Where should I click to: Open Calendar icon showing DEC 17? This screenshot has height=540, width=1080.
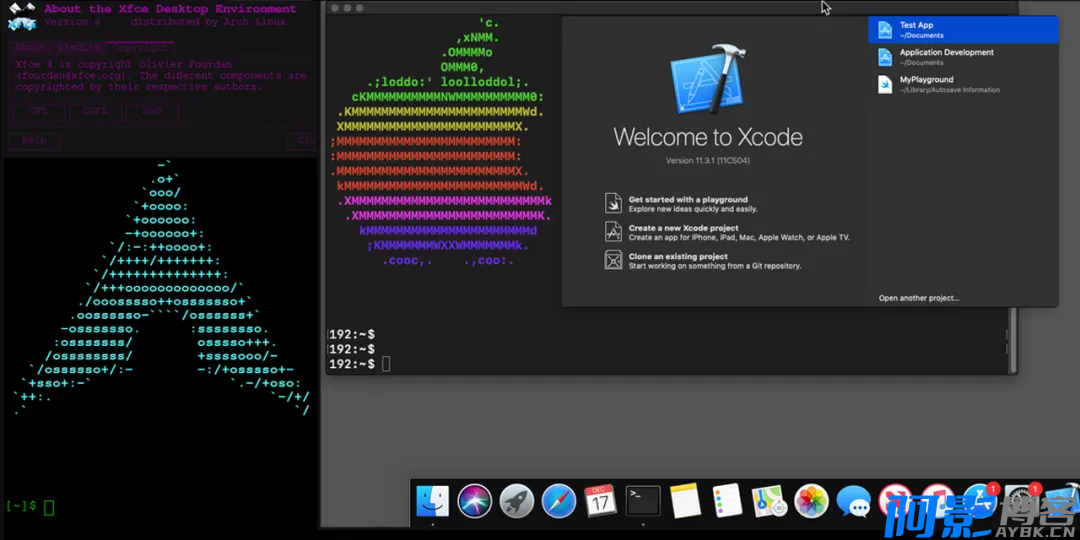tap(601, 501)
